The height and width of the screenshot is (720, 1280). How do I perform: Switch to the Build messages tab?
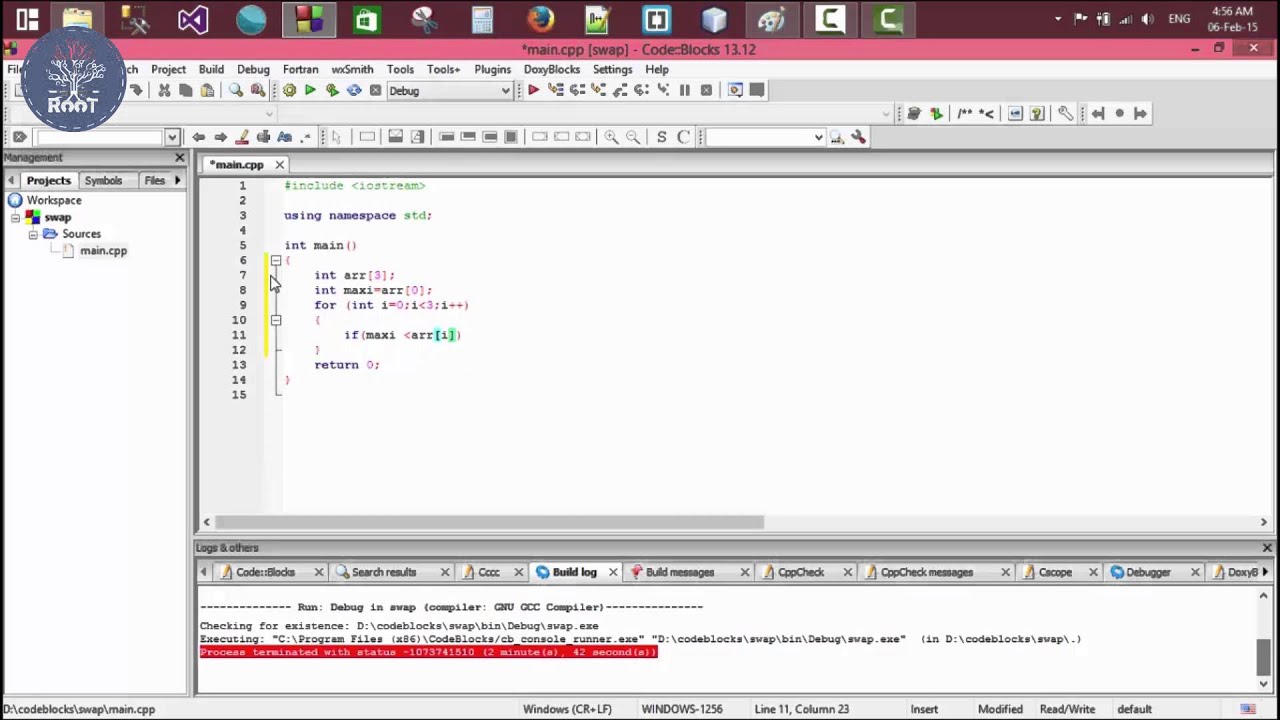(x=680, y=572)
